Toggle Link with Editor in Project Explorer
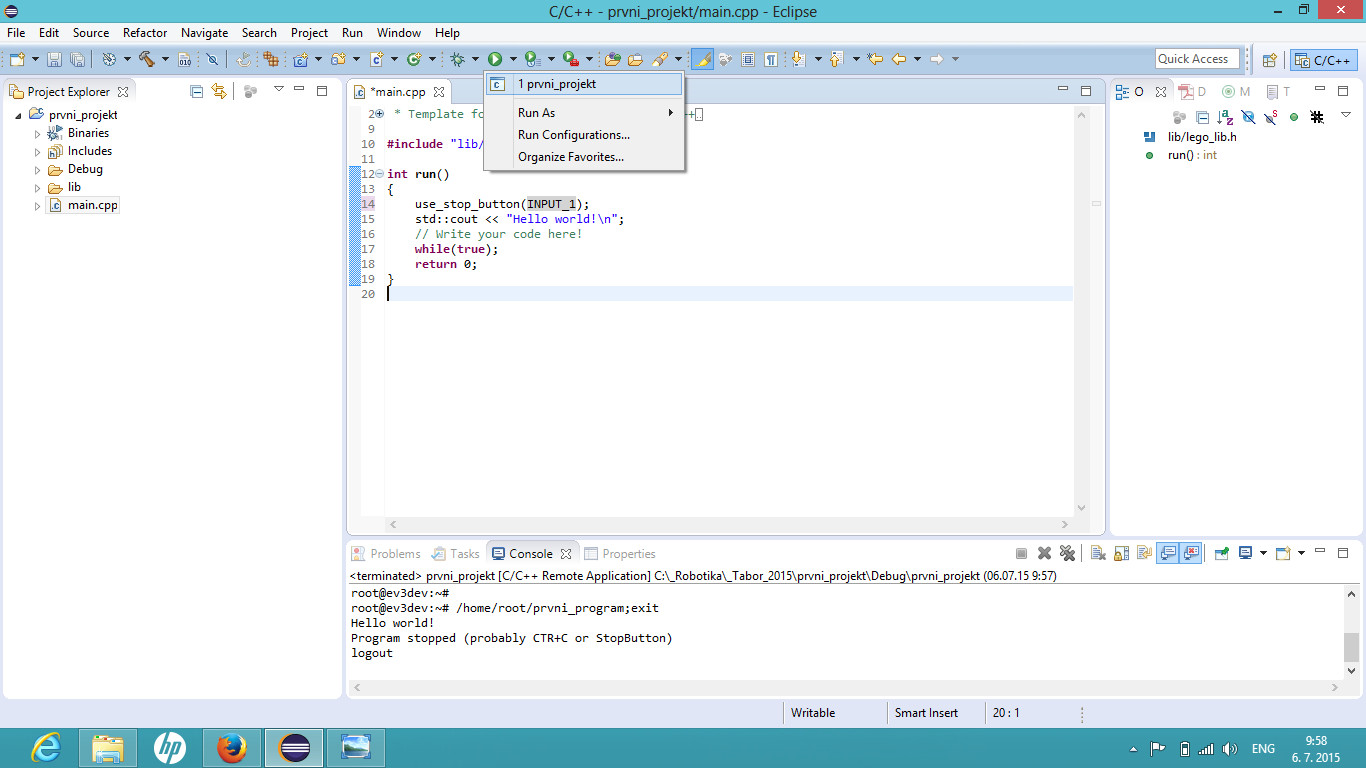Image resolution: width=1366 pixels, height=768 pixels. 219,91
